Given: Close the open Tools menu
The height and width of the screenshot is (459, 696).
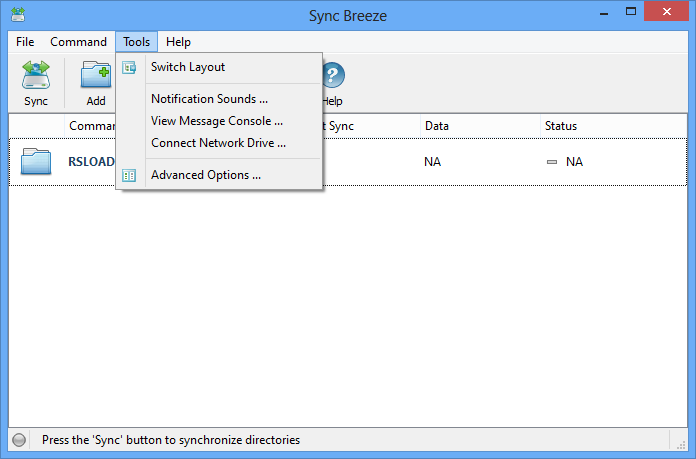Looking at the screenshot, I should click(x=136, y=42).
